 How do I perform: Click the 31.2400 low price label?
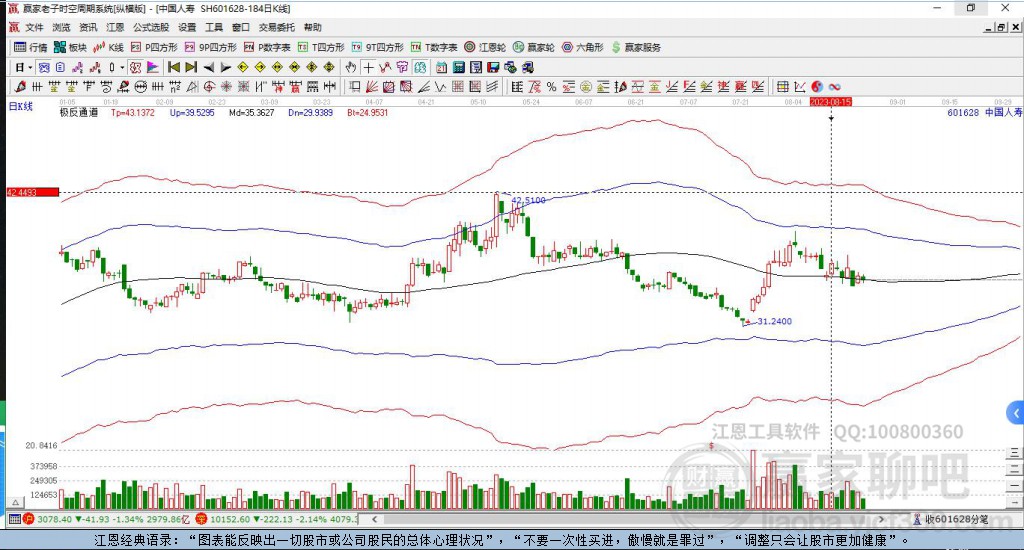[775, 321]
